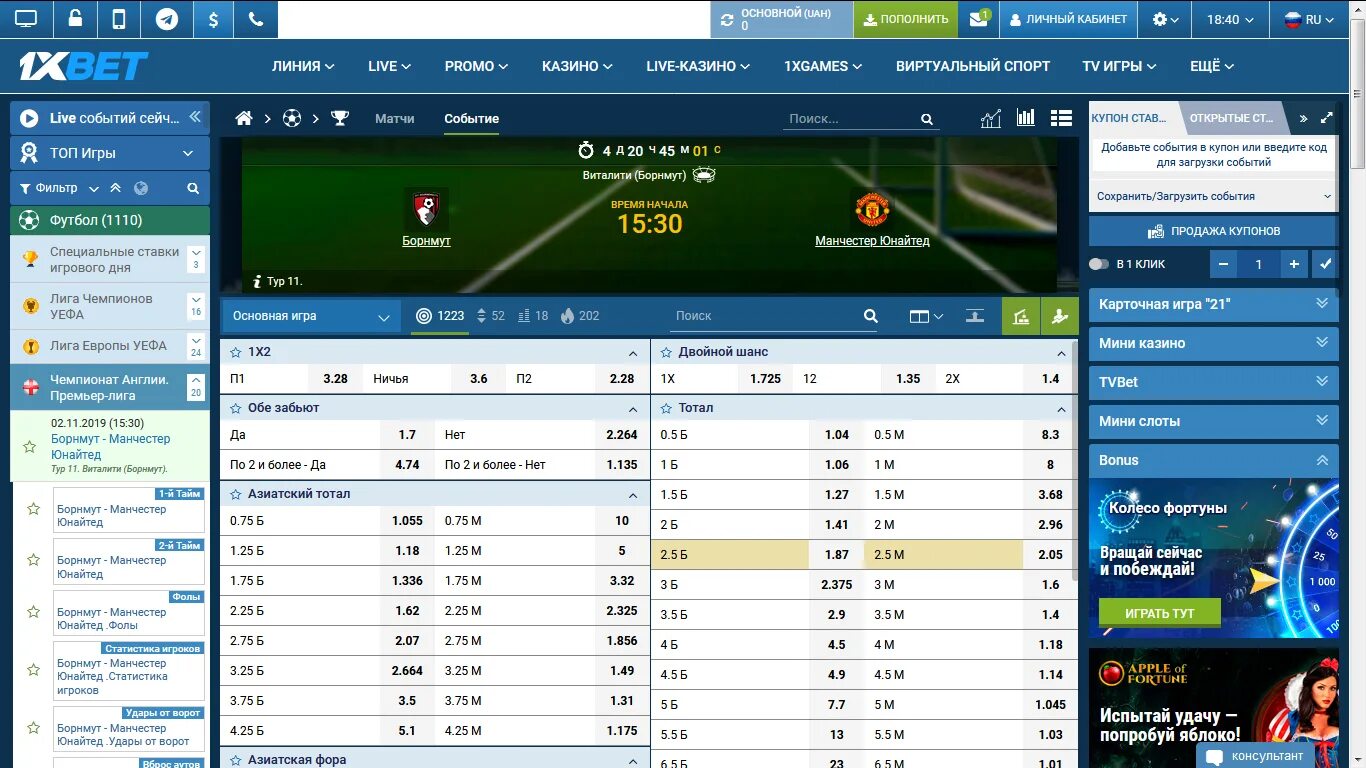
Task: Click the magnifier next to Поиск... field
Action: (x=927, y=119)
